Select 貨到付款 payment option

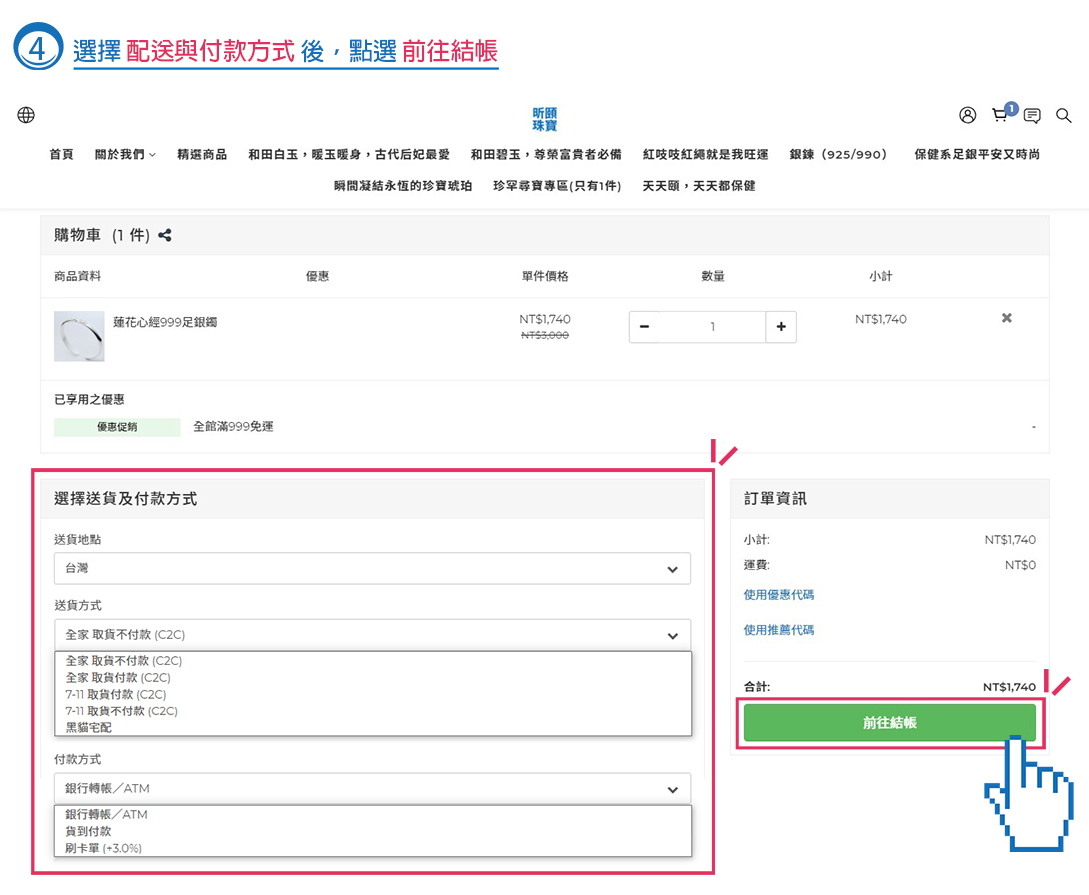(x=88, y=831)
